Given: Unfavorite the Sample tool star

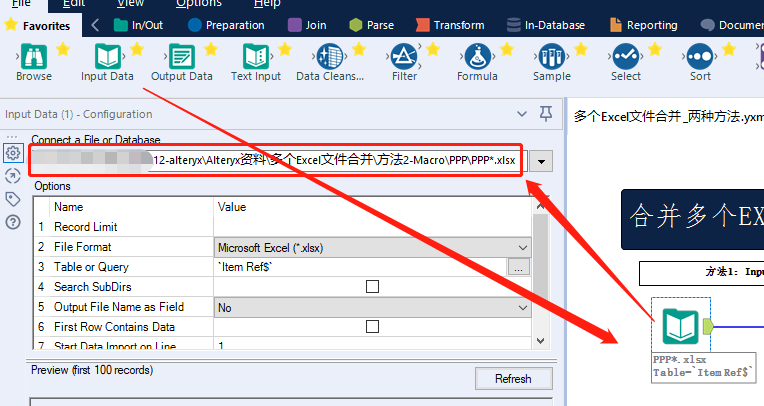Looking at the screenshot, I should pos(581,49).
